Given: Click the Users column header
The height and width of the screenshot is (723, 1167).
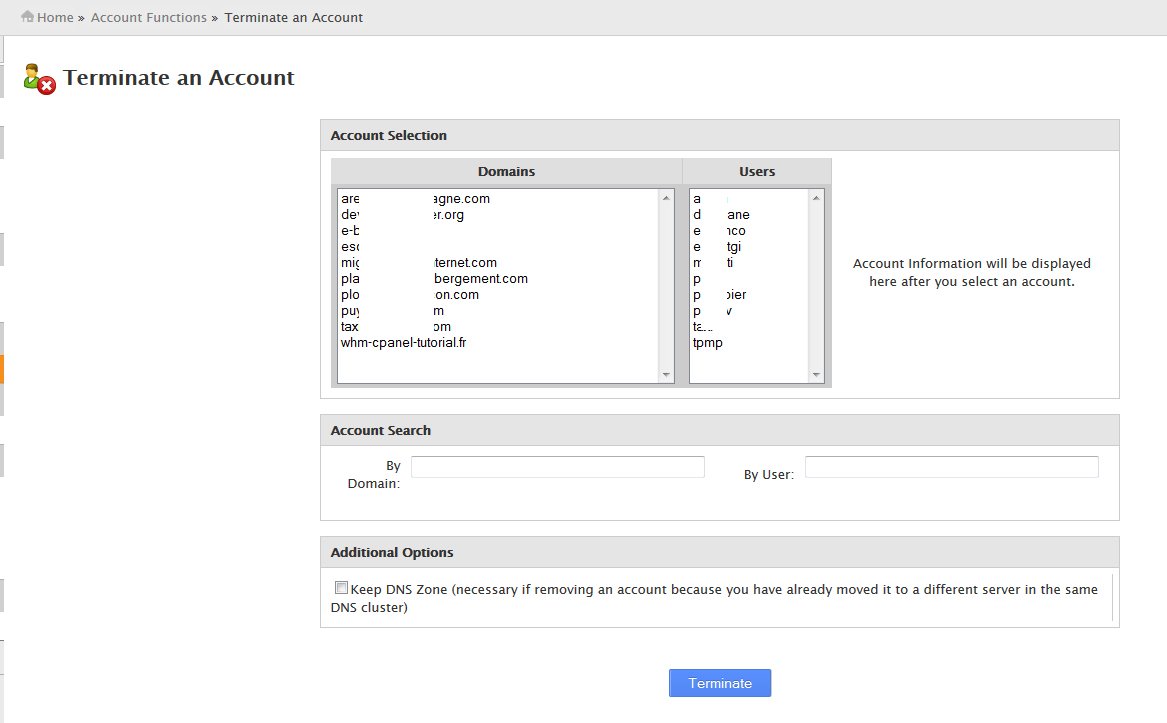Looking at the screenshot, I should (757, 171).
